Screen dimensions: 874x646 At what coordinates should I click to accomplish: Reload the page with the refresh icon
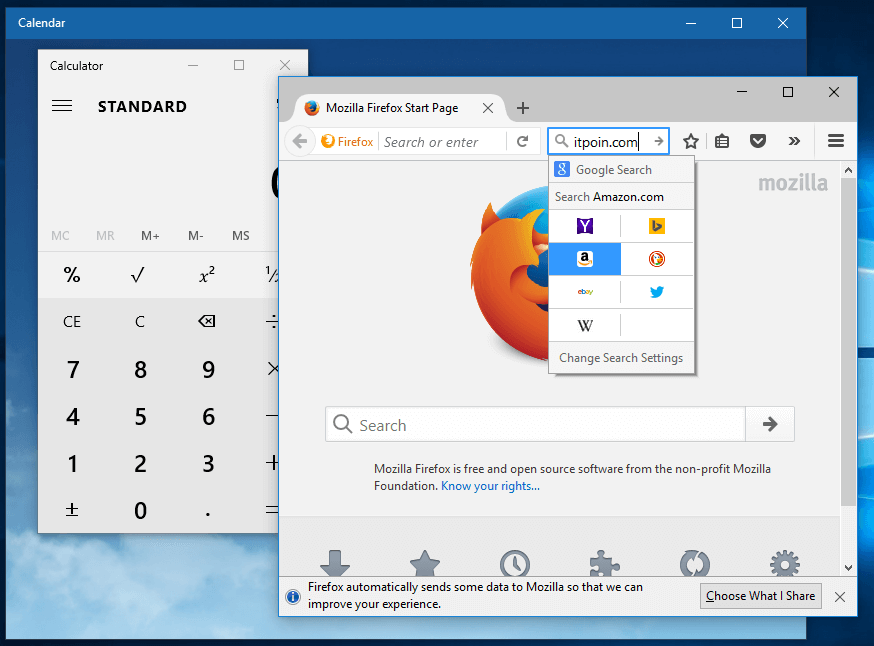[522, 142]
